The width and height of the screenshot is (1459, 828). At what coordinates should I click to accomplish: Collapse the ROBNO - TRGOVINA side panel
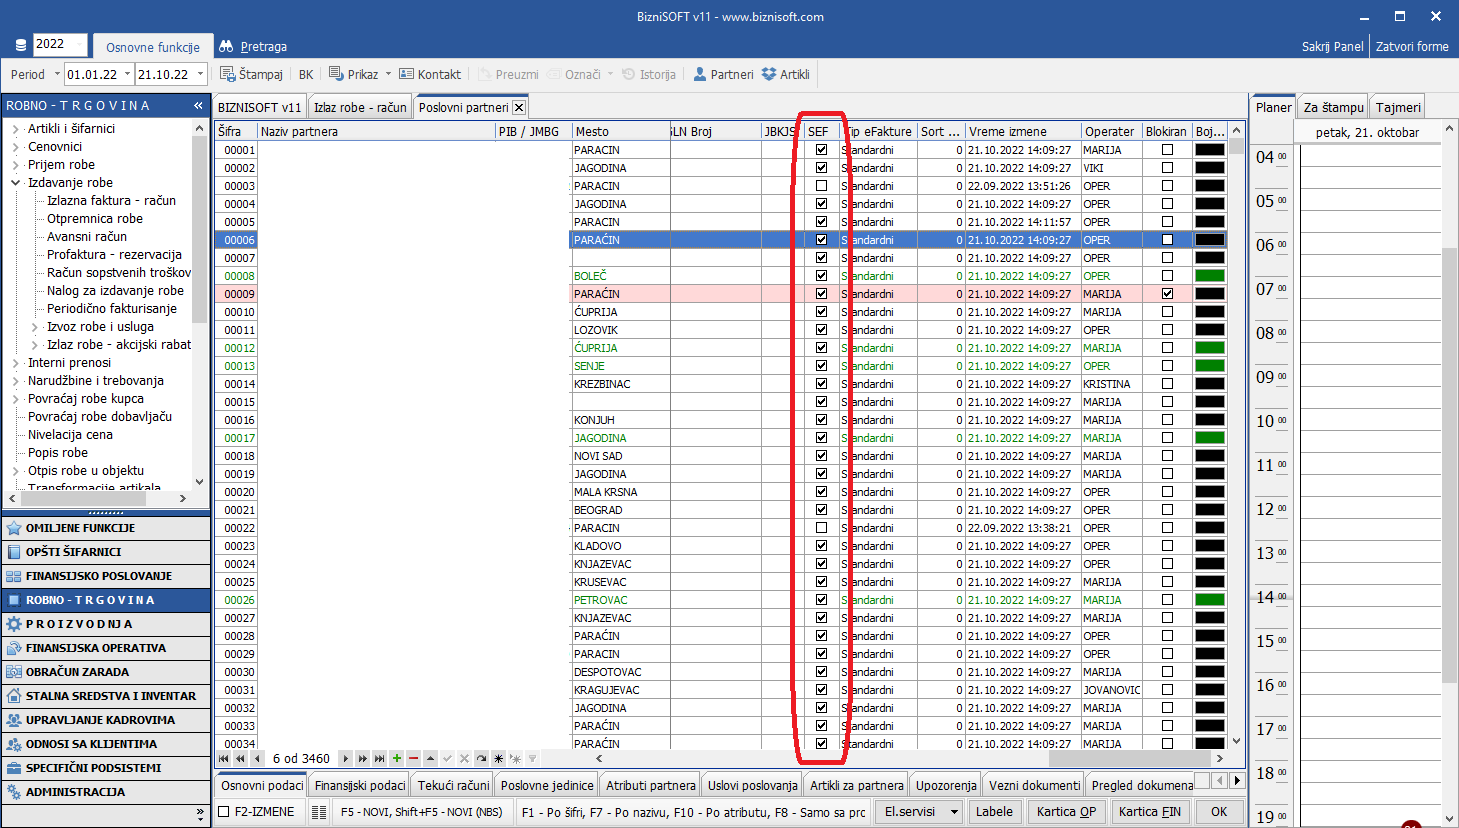(198, 105)
